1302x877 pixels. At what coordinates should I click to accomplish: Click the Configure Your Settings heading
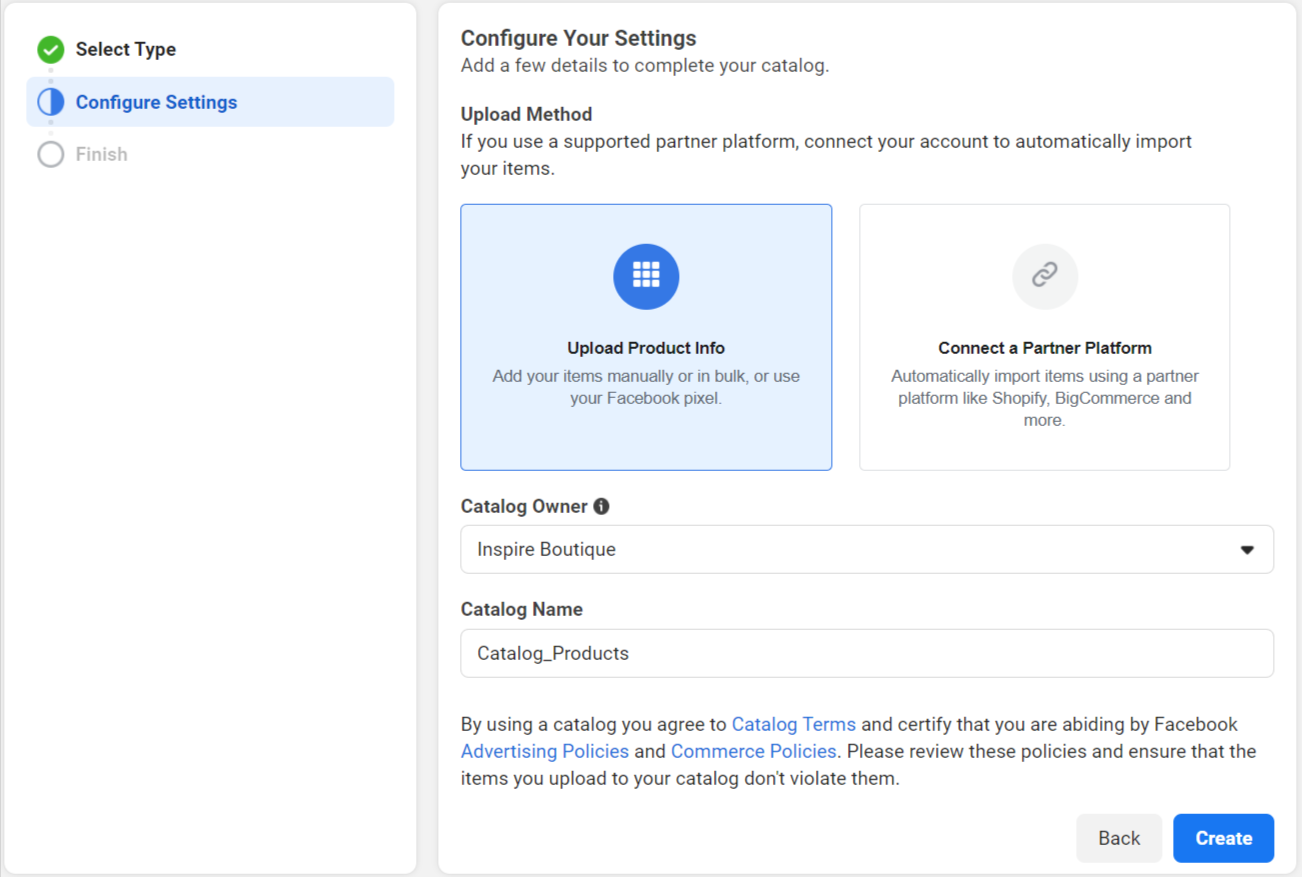pyautogui.click(x=579, y=39)
